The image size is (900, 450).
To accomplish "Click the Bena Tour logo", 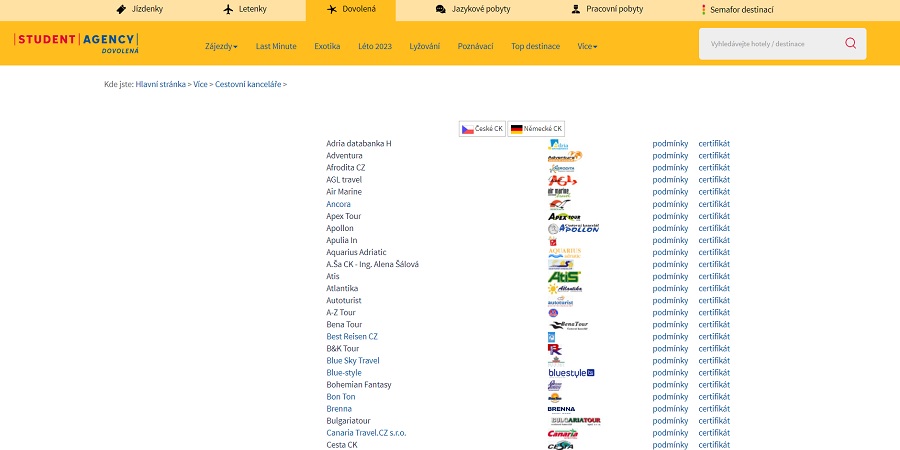I will [568, 325].
